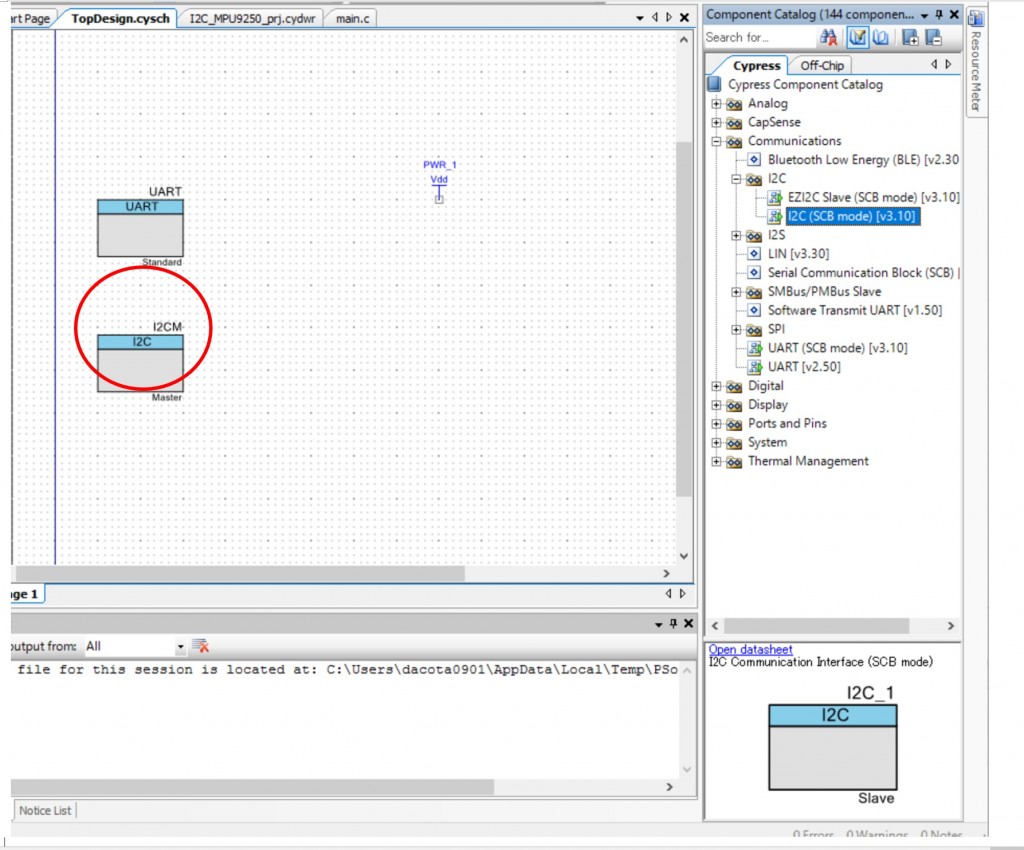The image size is (1024, 850).
Task: Collapse all catalog nodes icon
Action: pyautogui.click(x=934, y=38)
